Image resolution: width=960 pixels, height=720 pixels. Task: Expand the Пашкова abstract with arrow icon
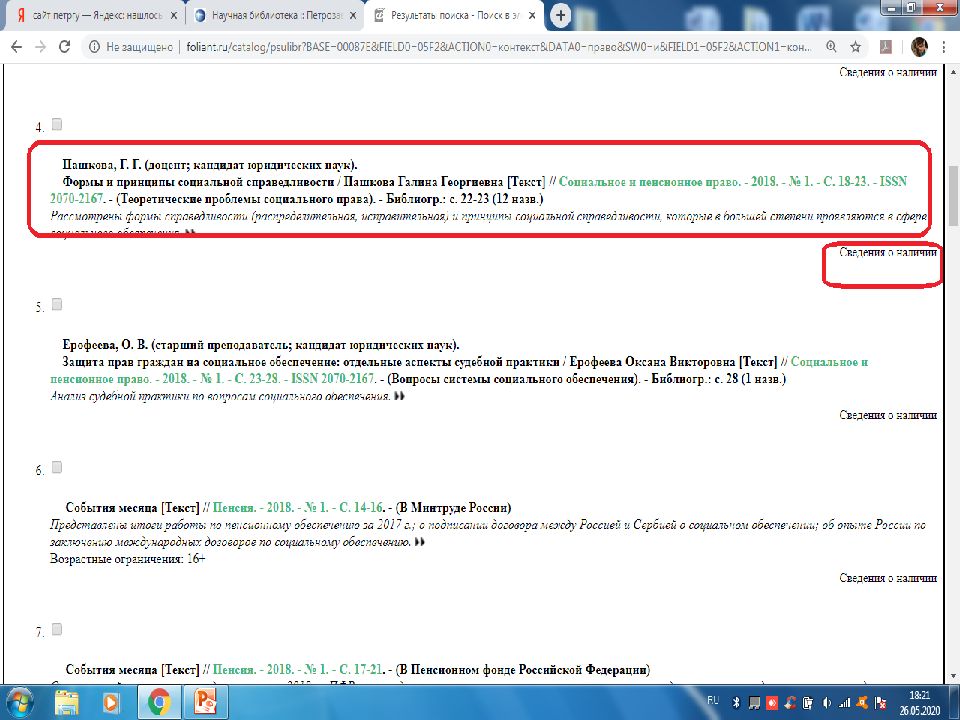[190, 232]
